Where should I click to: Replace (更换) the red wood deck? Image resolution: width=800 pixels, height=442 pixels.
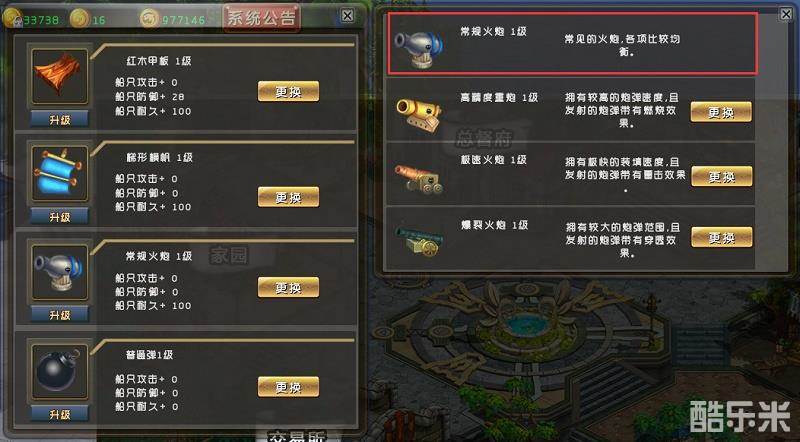[288, 91]
